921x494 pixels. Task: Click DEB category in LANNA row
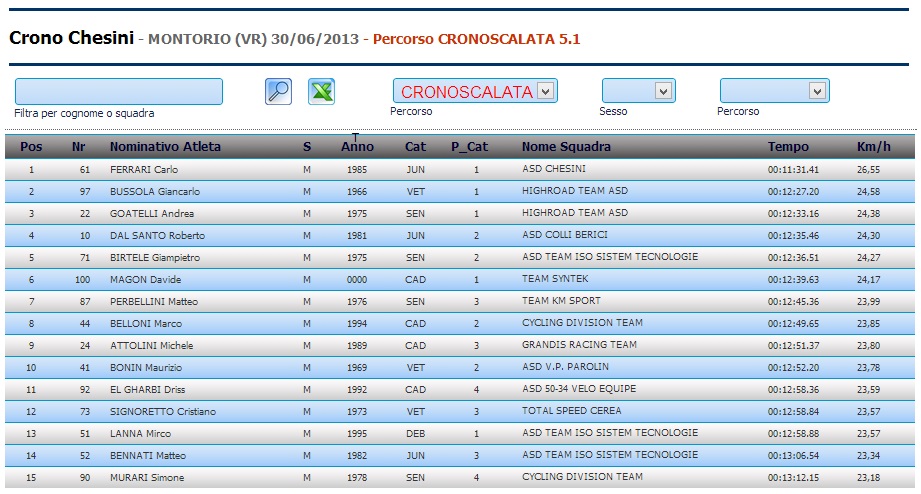tap(415, 433)
